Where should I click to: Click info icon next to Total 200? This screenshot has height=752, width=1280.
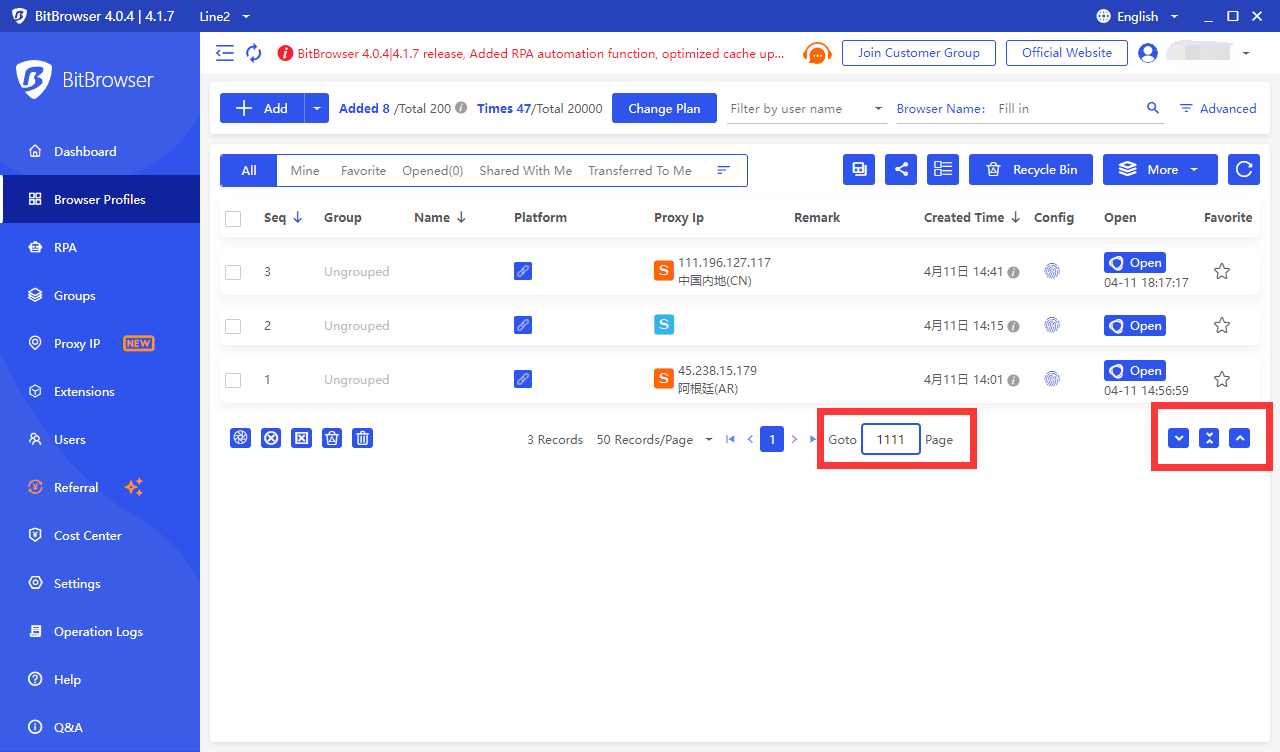pos(461,108)
